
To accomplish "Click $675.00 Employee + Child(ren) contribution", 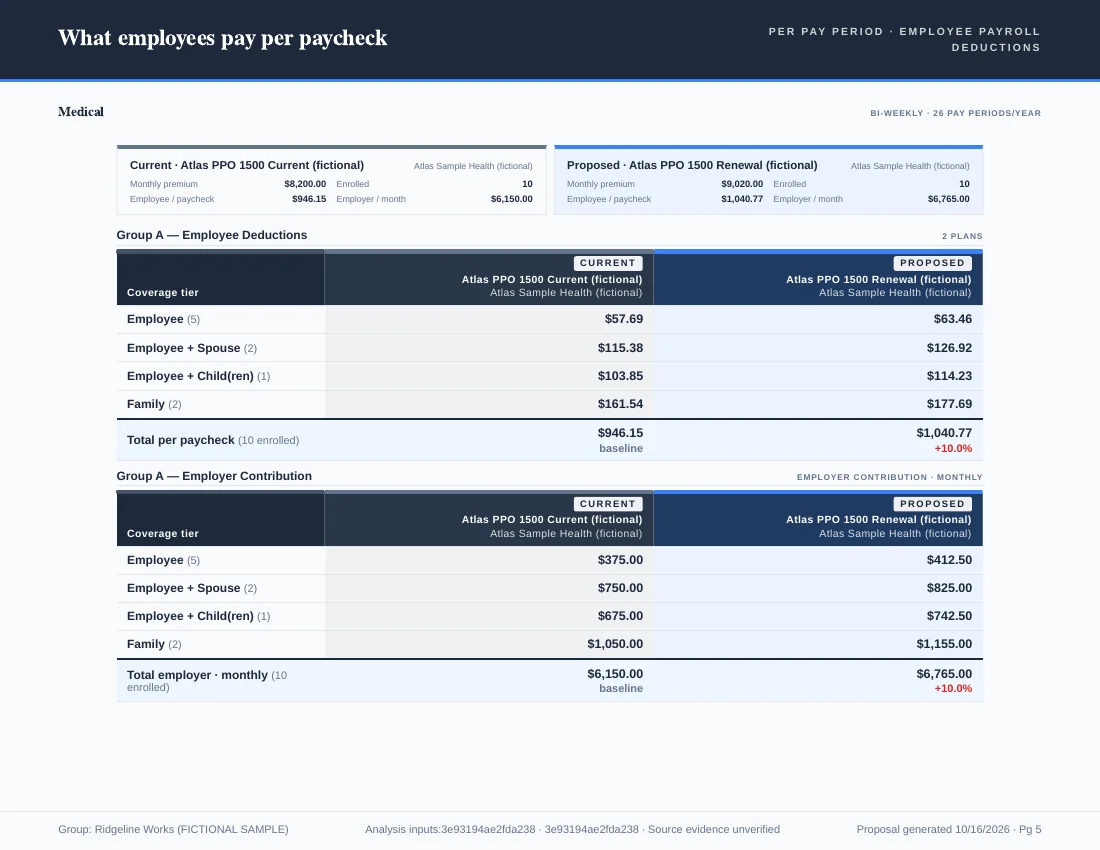I will pyautogui.click(x=620, y=616).
